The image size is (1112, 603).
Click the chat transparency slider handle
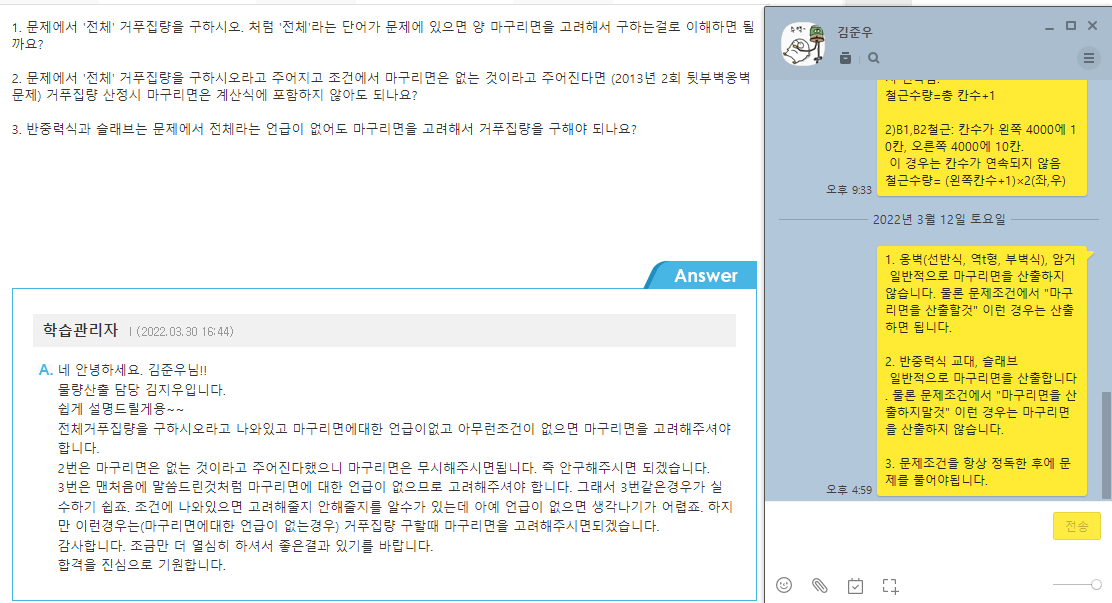click(1096, 585)
